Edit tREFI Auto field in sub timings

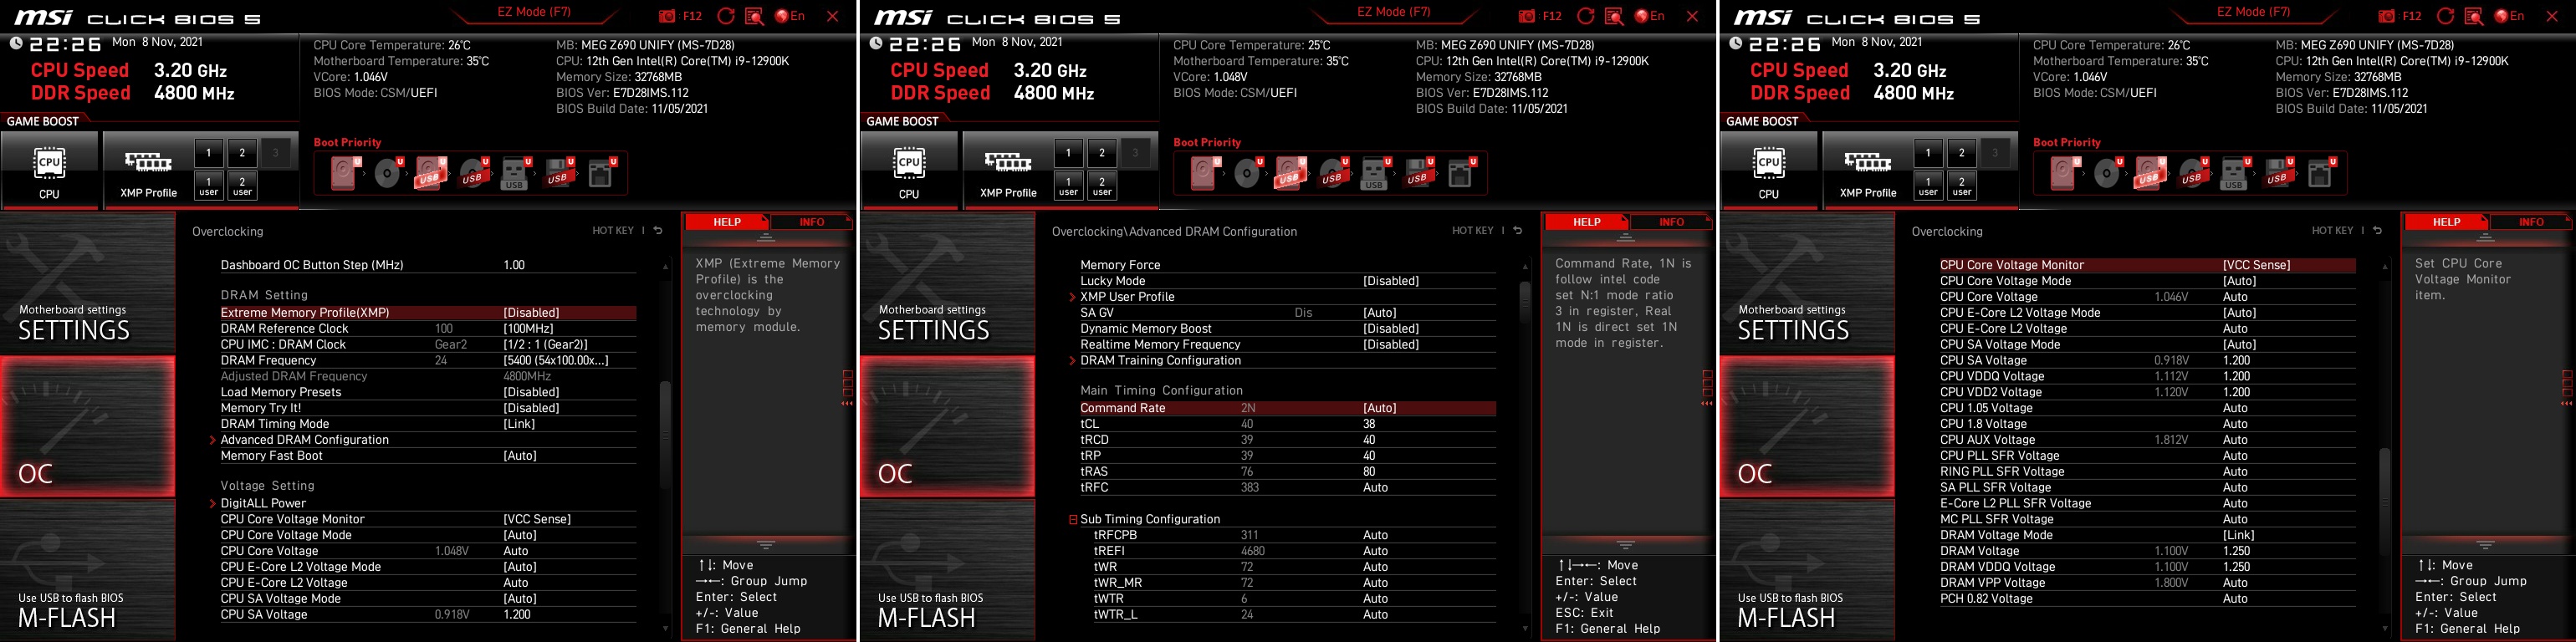(x=1288, y=551)
